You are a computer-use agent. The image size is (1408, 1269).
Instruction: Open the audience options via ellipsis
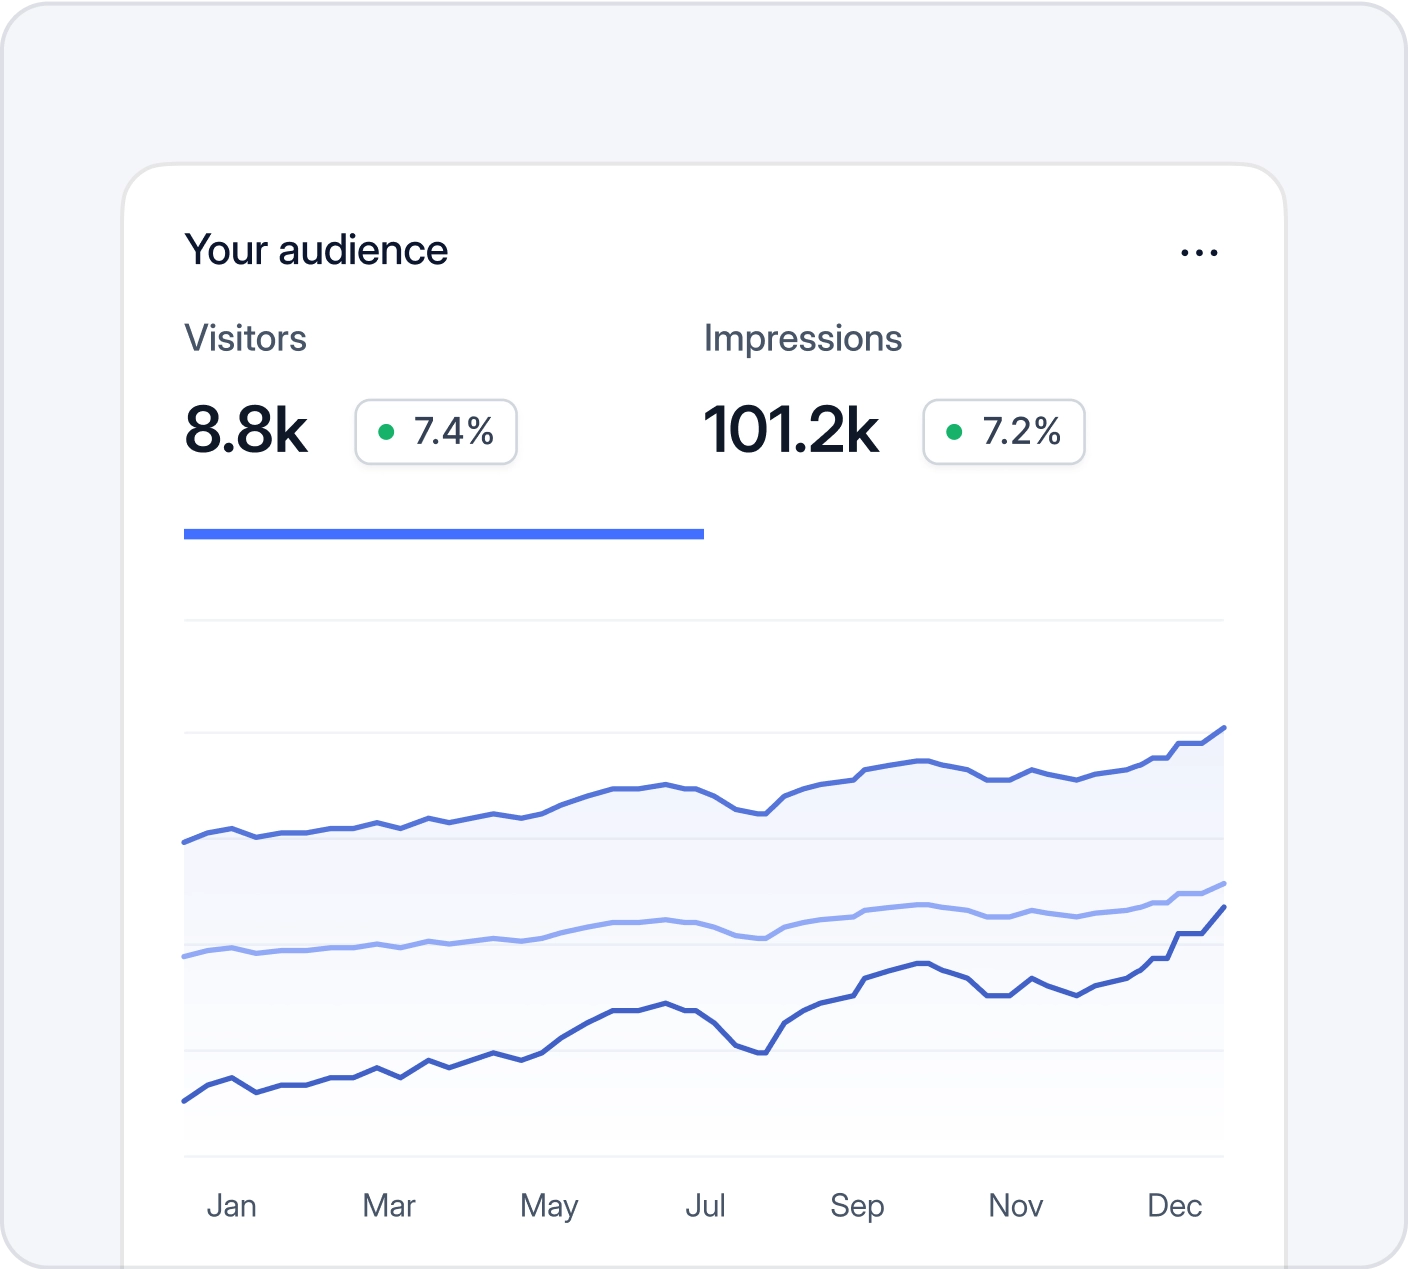1200,252
